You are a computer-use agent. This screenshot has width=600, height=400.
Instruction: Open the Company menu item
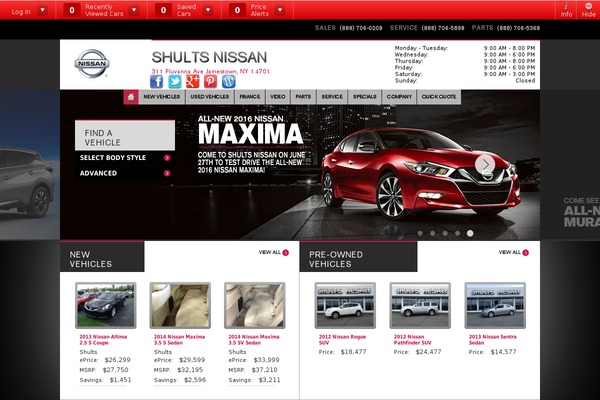tap(399, 97)
